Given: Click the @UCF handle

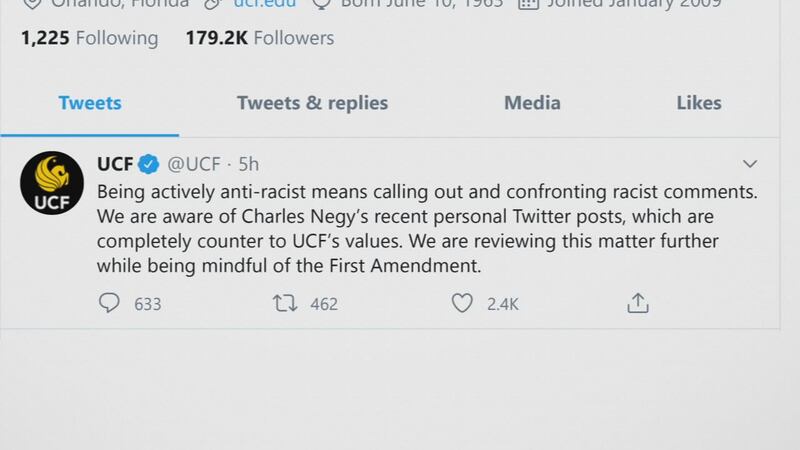Looking at the screenshot, I should pyautogui.click(x=194, y=164).
